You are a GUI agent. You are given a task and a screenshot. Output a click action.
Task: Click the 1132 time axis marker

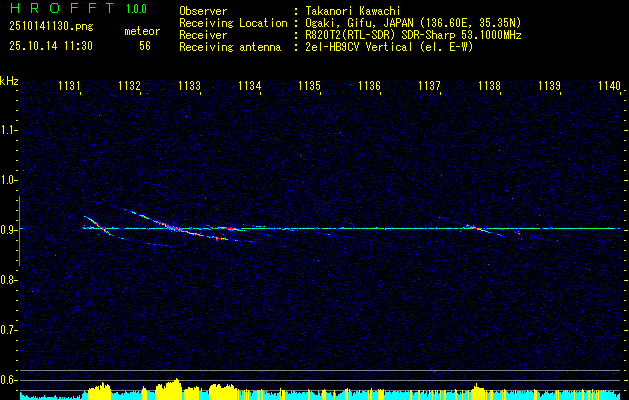click(x=130, y=85)
